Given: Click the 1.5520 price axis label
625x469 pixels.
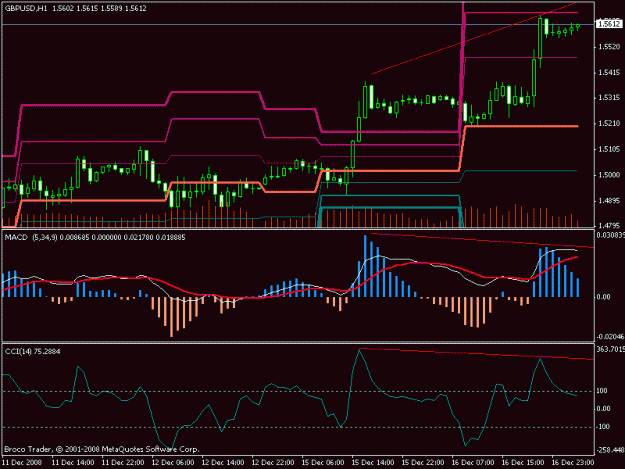Looking at the screenshot, I should [x=609, y=47].
